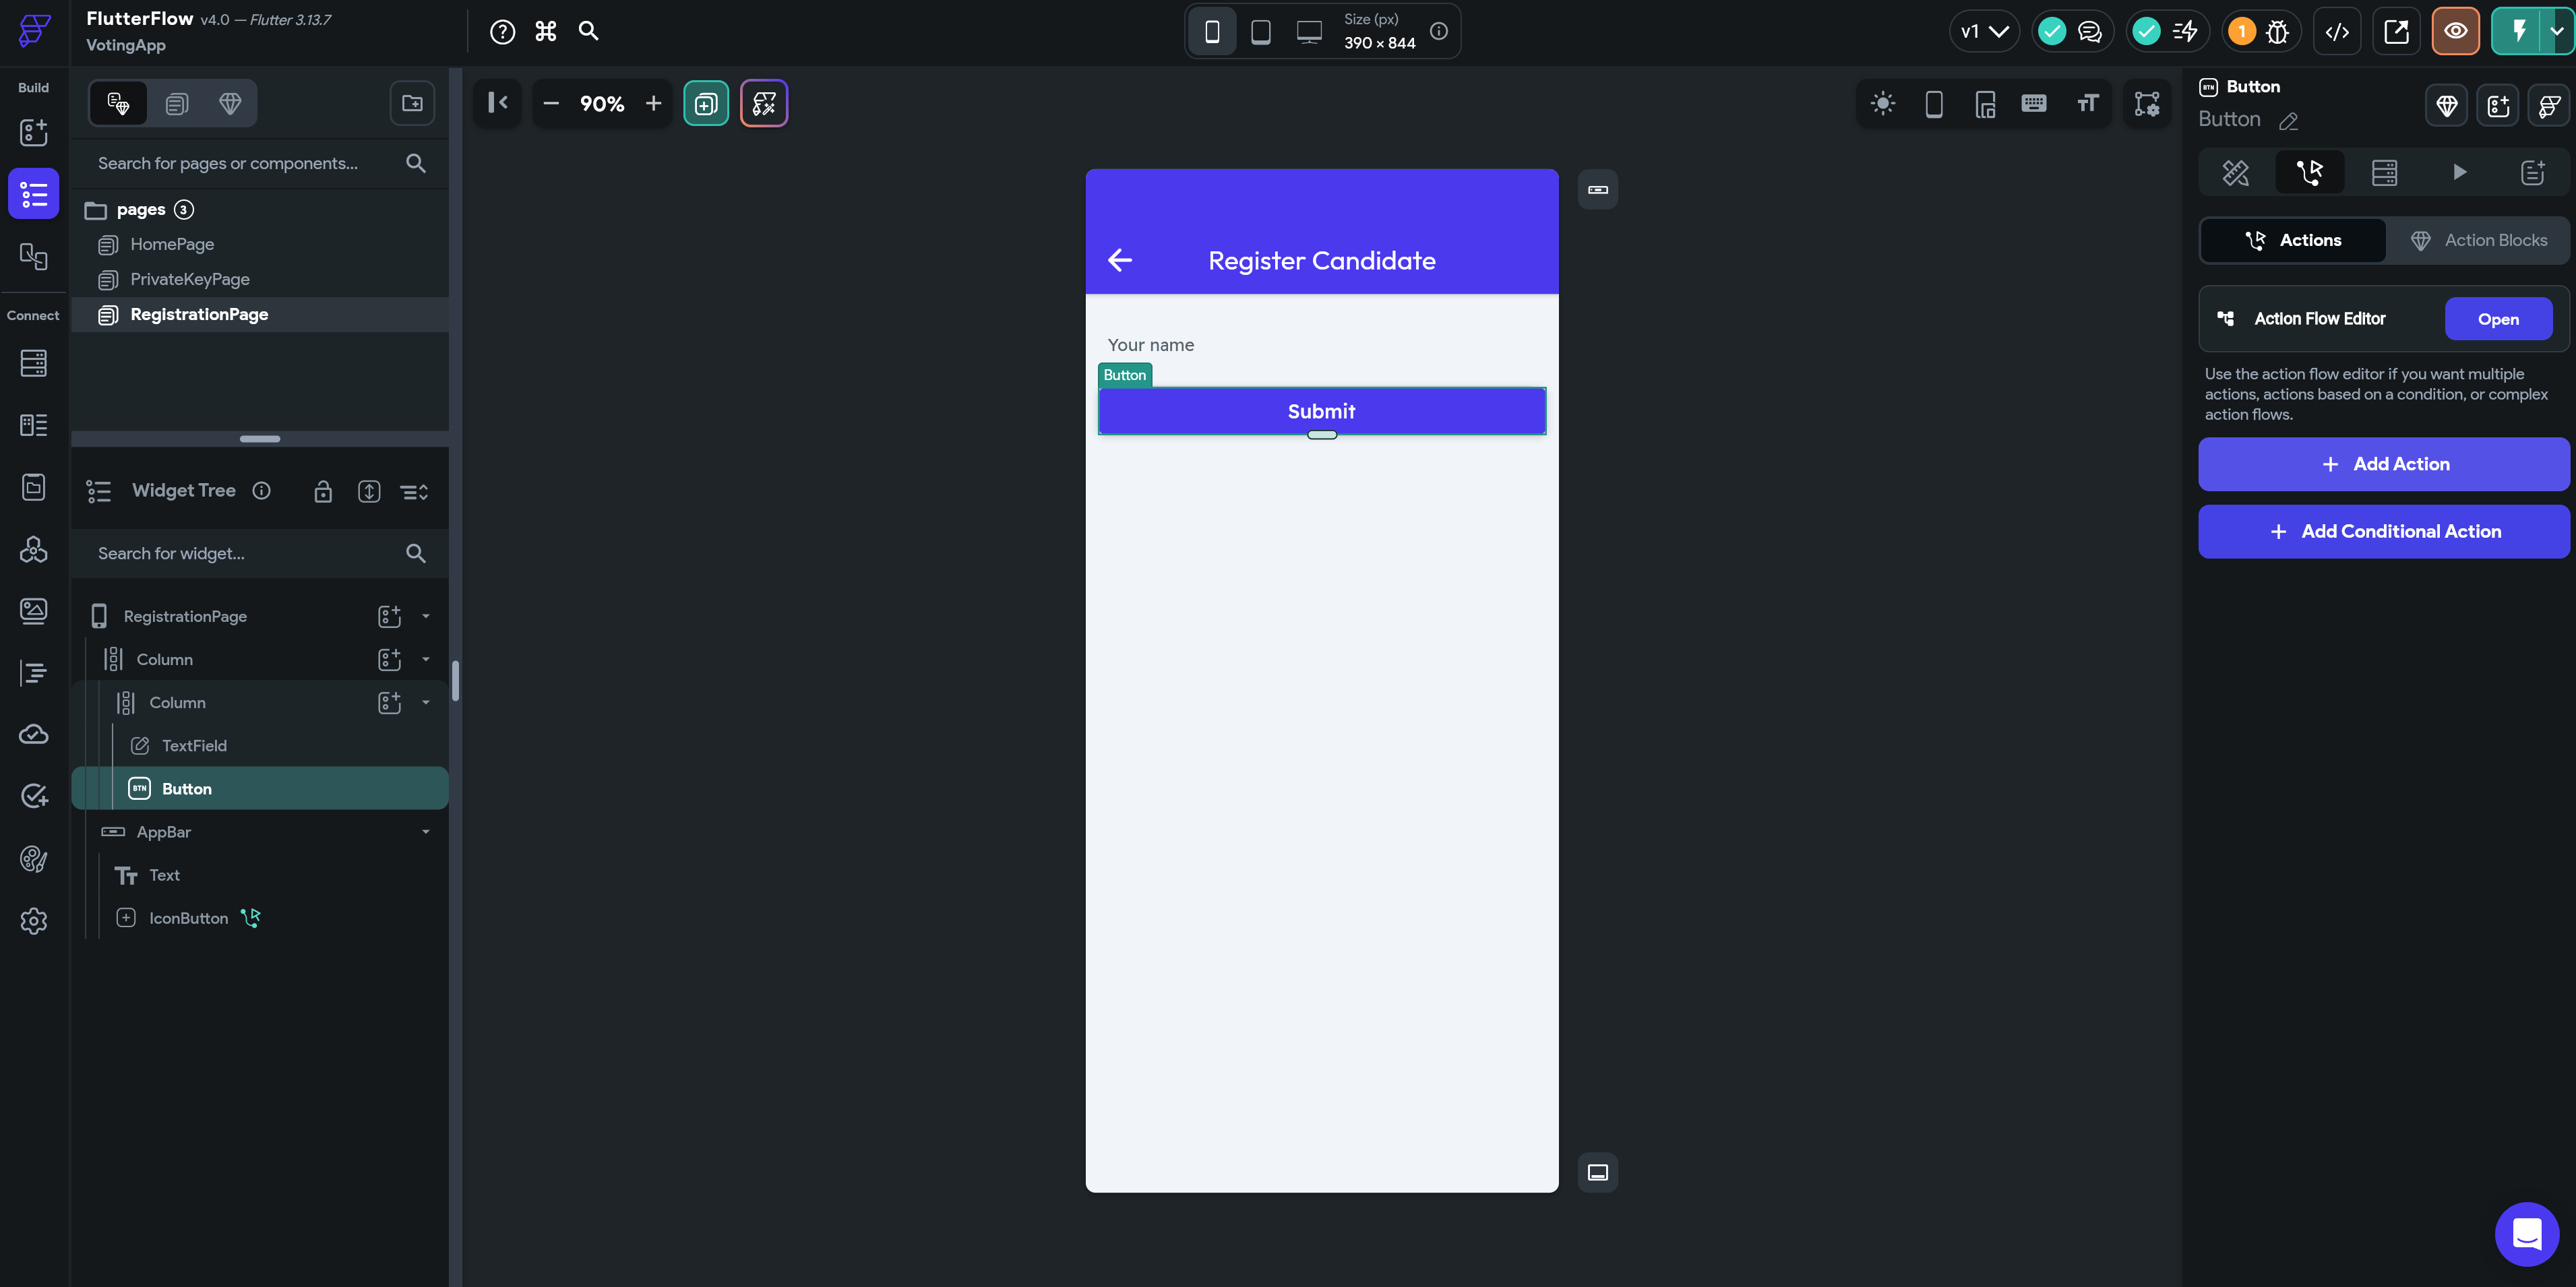
Task: Click the responsive preview tablet icon
Action: (1260, 31)
